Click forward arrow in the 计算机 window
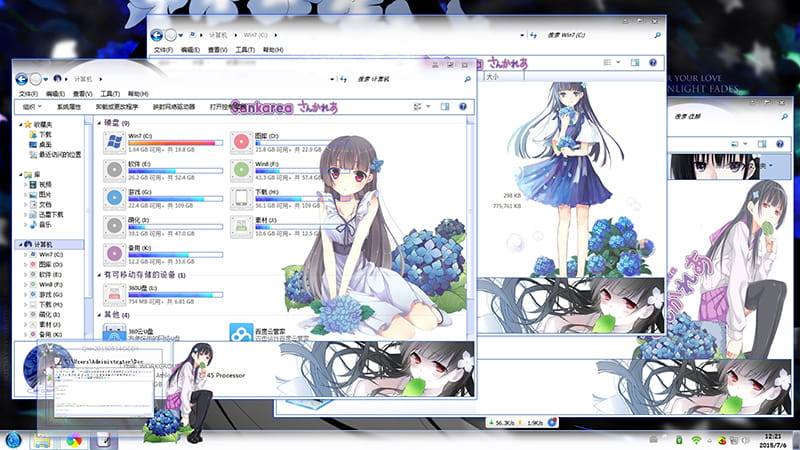 click(36, 79)
